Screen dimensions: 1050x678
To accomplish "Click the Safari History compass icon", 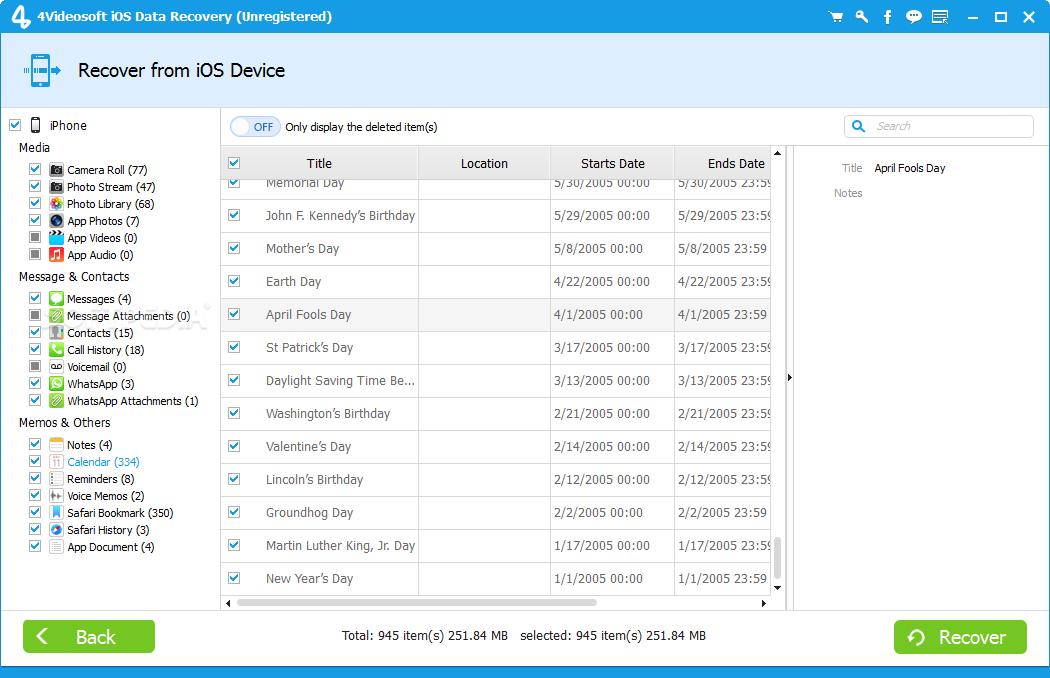I will click(56, 529).
